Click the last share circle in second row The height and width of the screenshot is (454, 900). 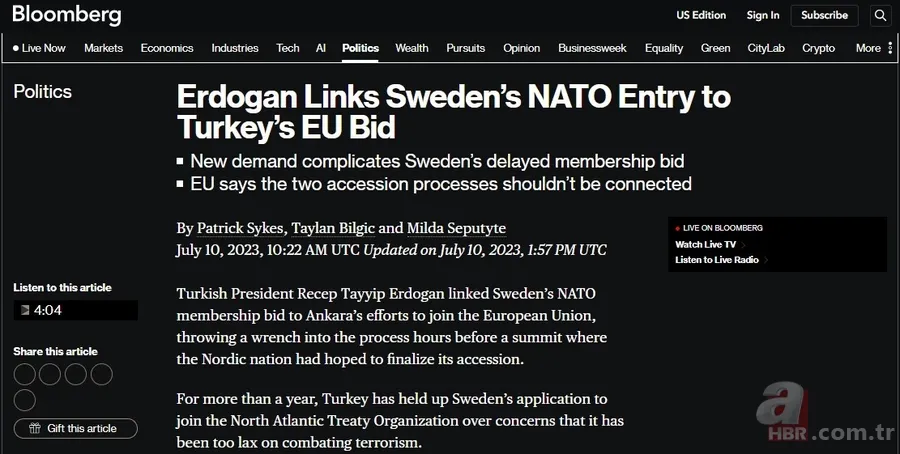point(25,400)
